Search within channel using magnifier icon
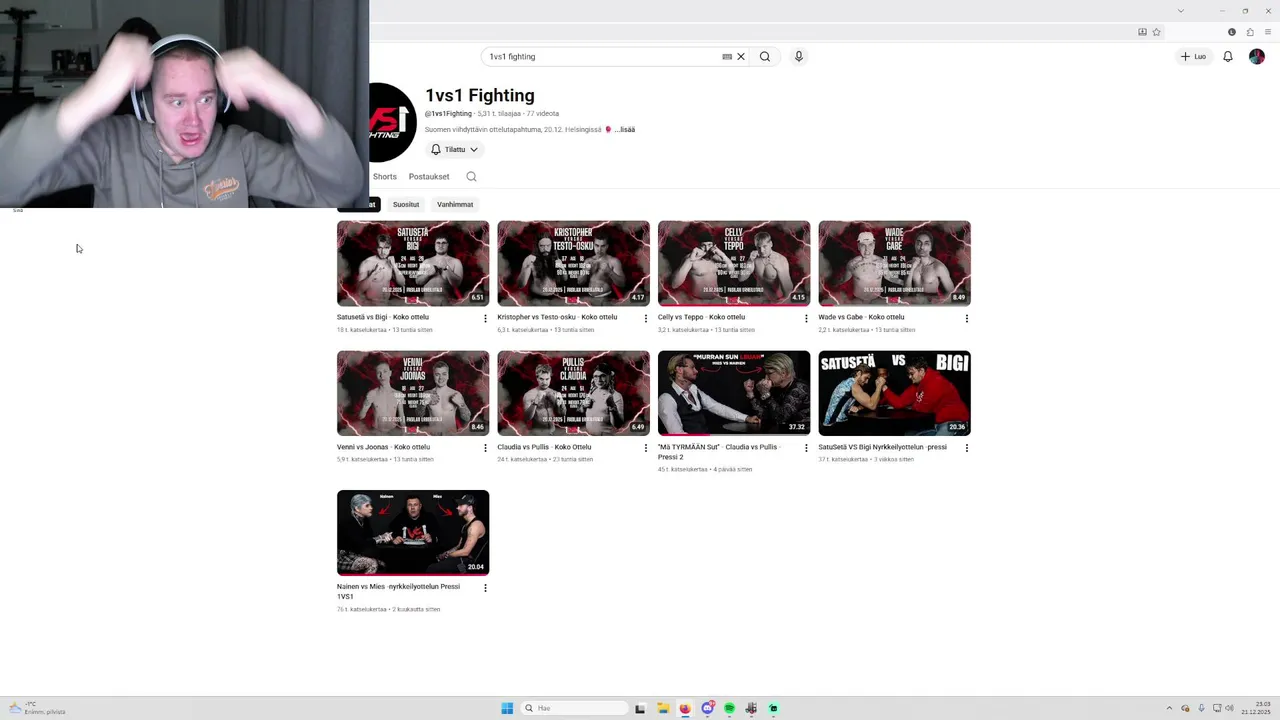The image size is (1280, 720). 471,177
